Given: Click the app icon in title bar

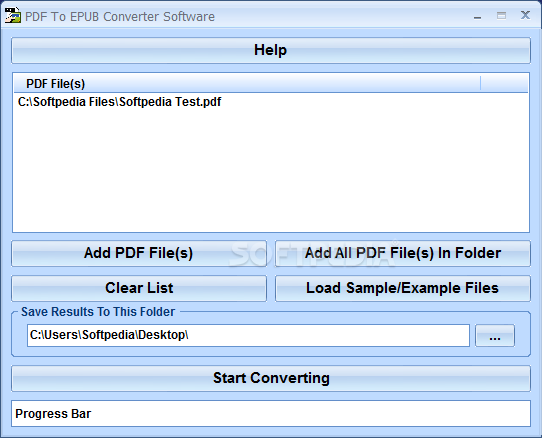Looking at the screenshot, I should pos(13,16).
